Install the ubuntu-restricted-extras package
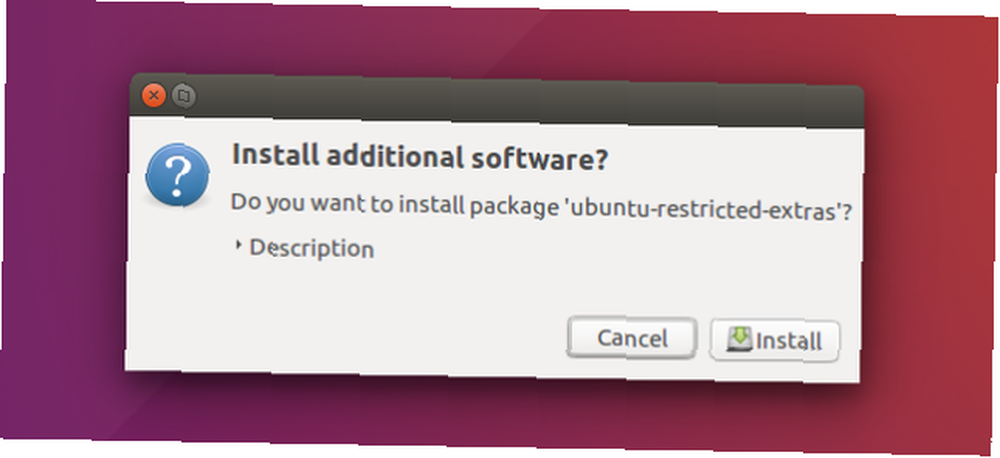This screenshot has width=1000, height=458. coord(775,341)
